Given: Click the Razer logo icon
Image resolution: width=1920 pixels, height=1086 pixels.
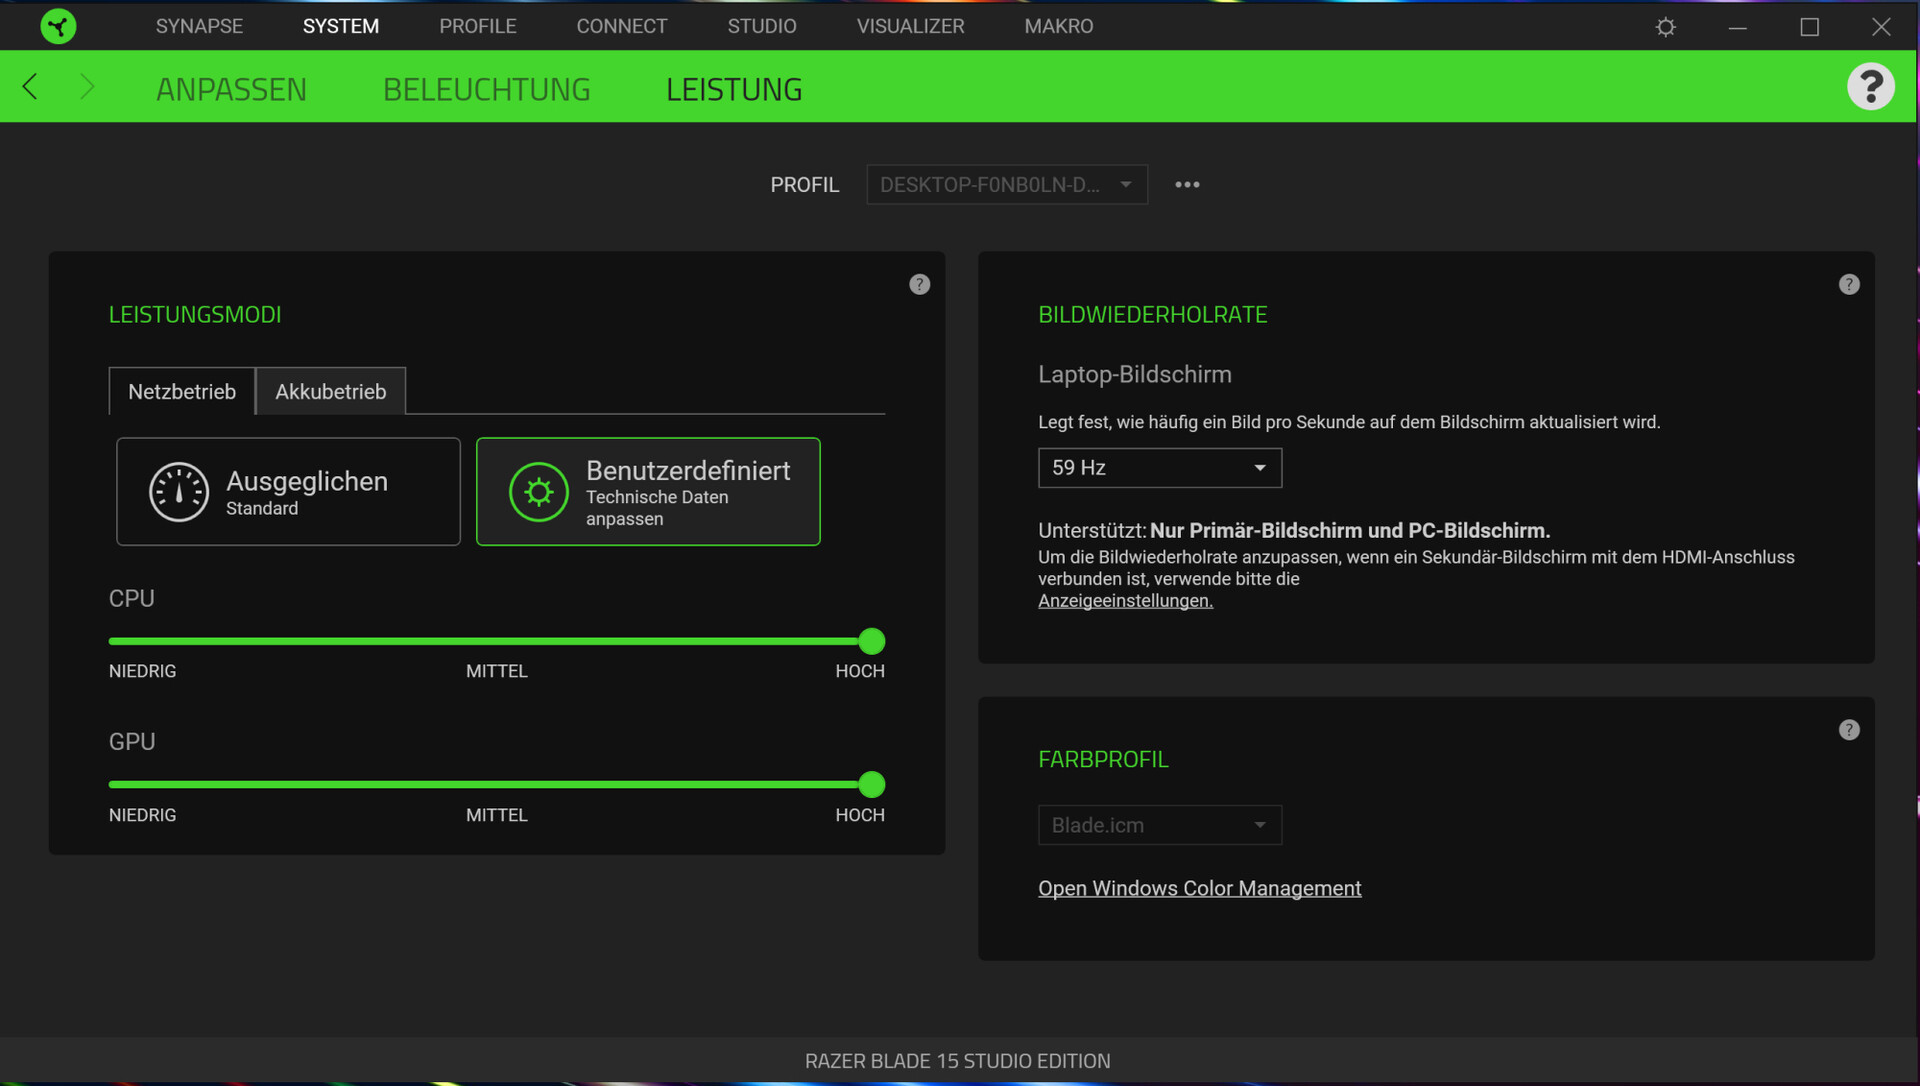Looking at the screenshot, I should [x=58, y=26].
